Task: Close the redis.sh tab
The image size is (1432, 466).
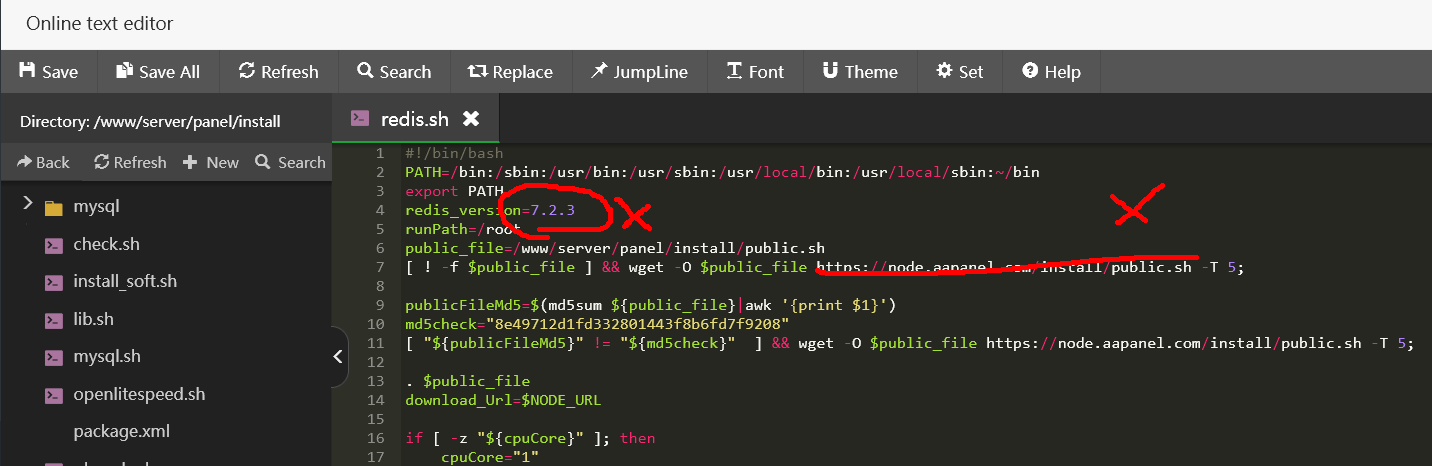Action: (470, 119)
